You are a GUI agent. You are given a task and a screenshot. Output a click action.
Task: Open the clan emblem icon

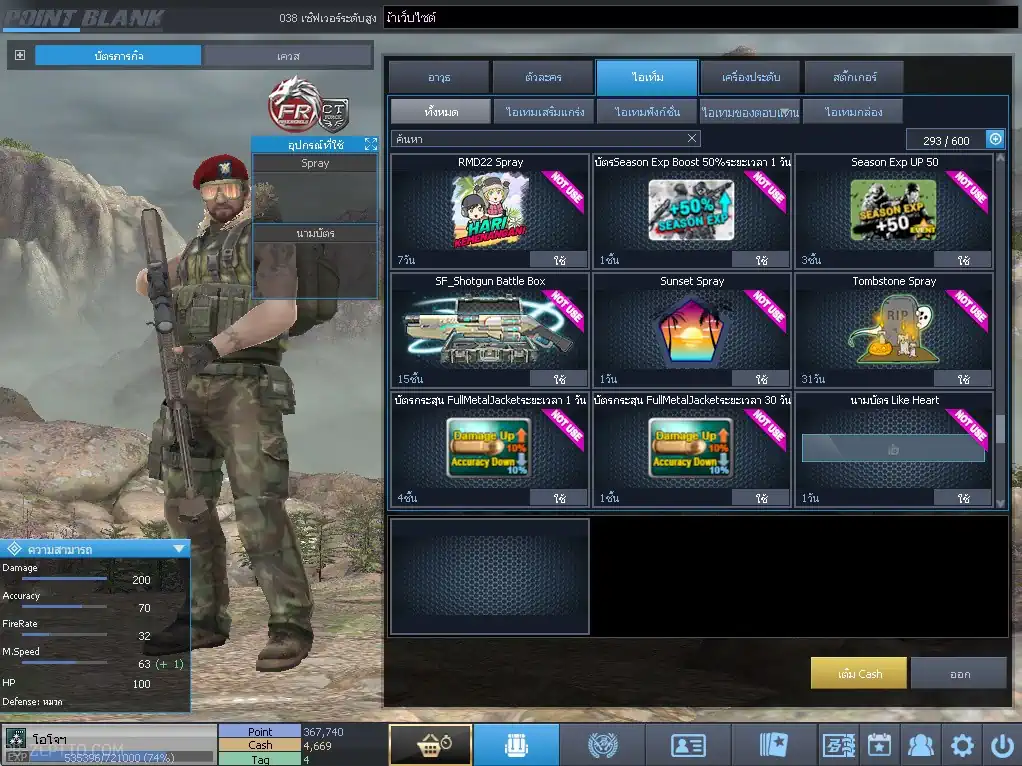(602, 745)
